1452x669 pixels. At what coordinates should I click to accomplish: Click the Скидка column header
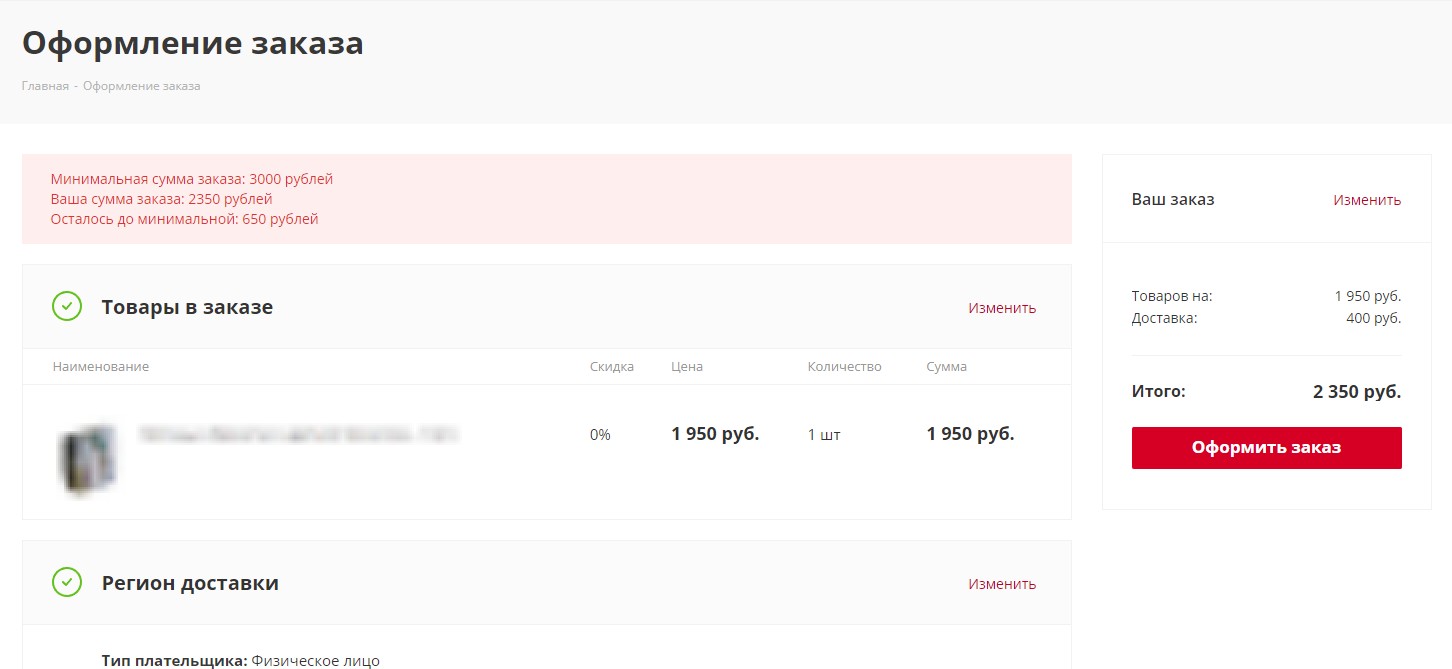(x=611, y=367)
